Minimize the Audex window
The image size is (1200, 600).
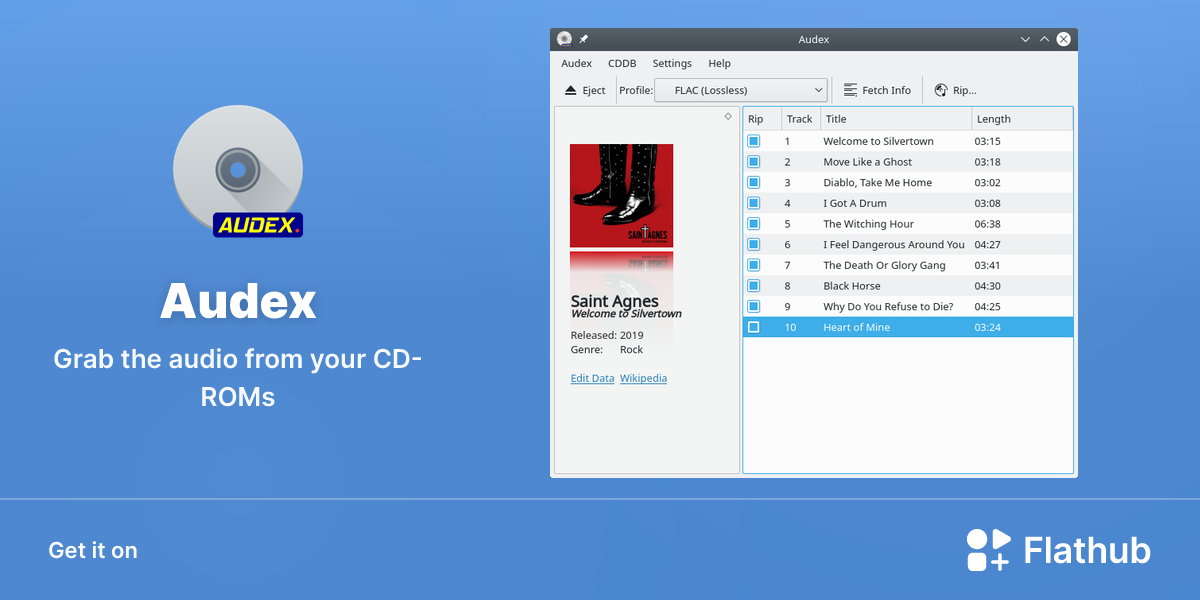[1025, 39]
